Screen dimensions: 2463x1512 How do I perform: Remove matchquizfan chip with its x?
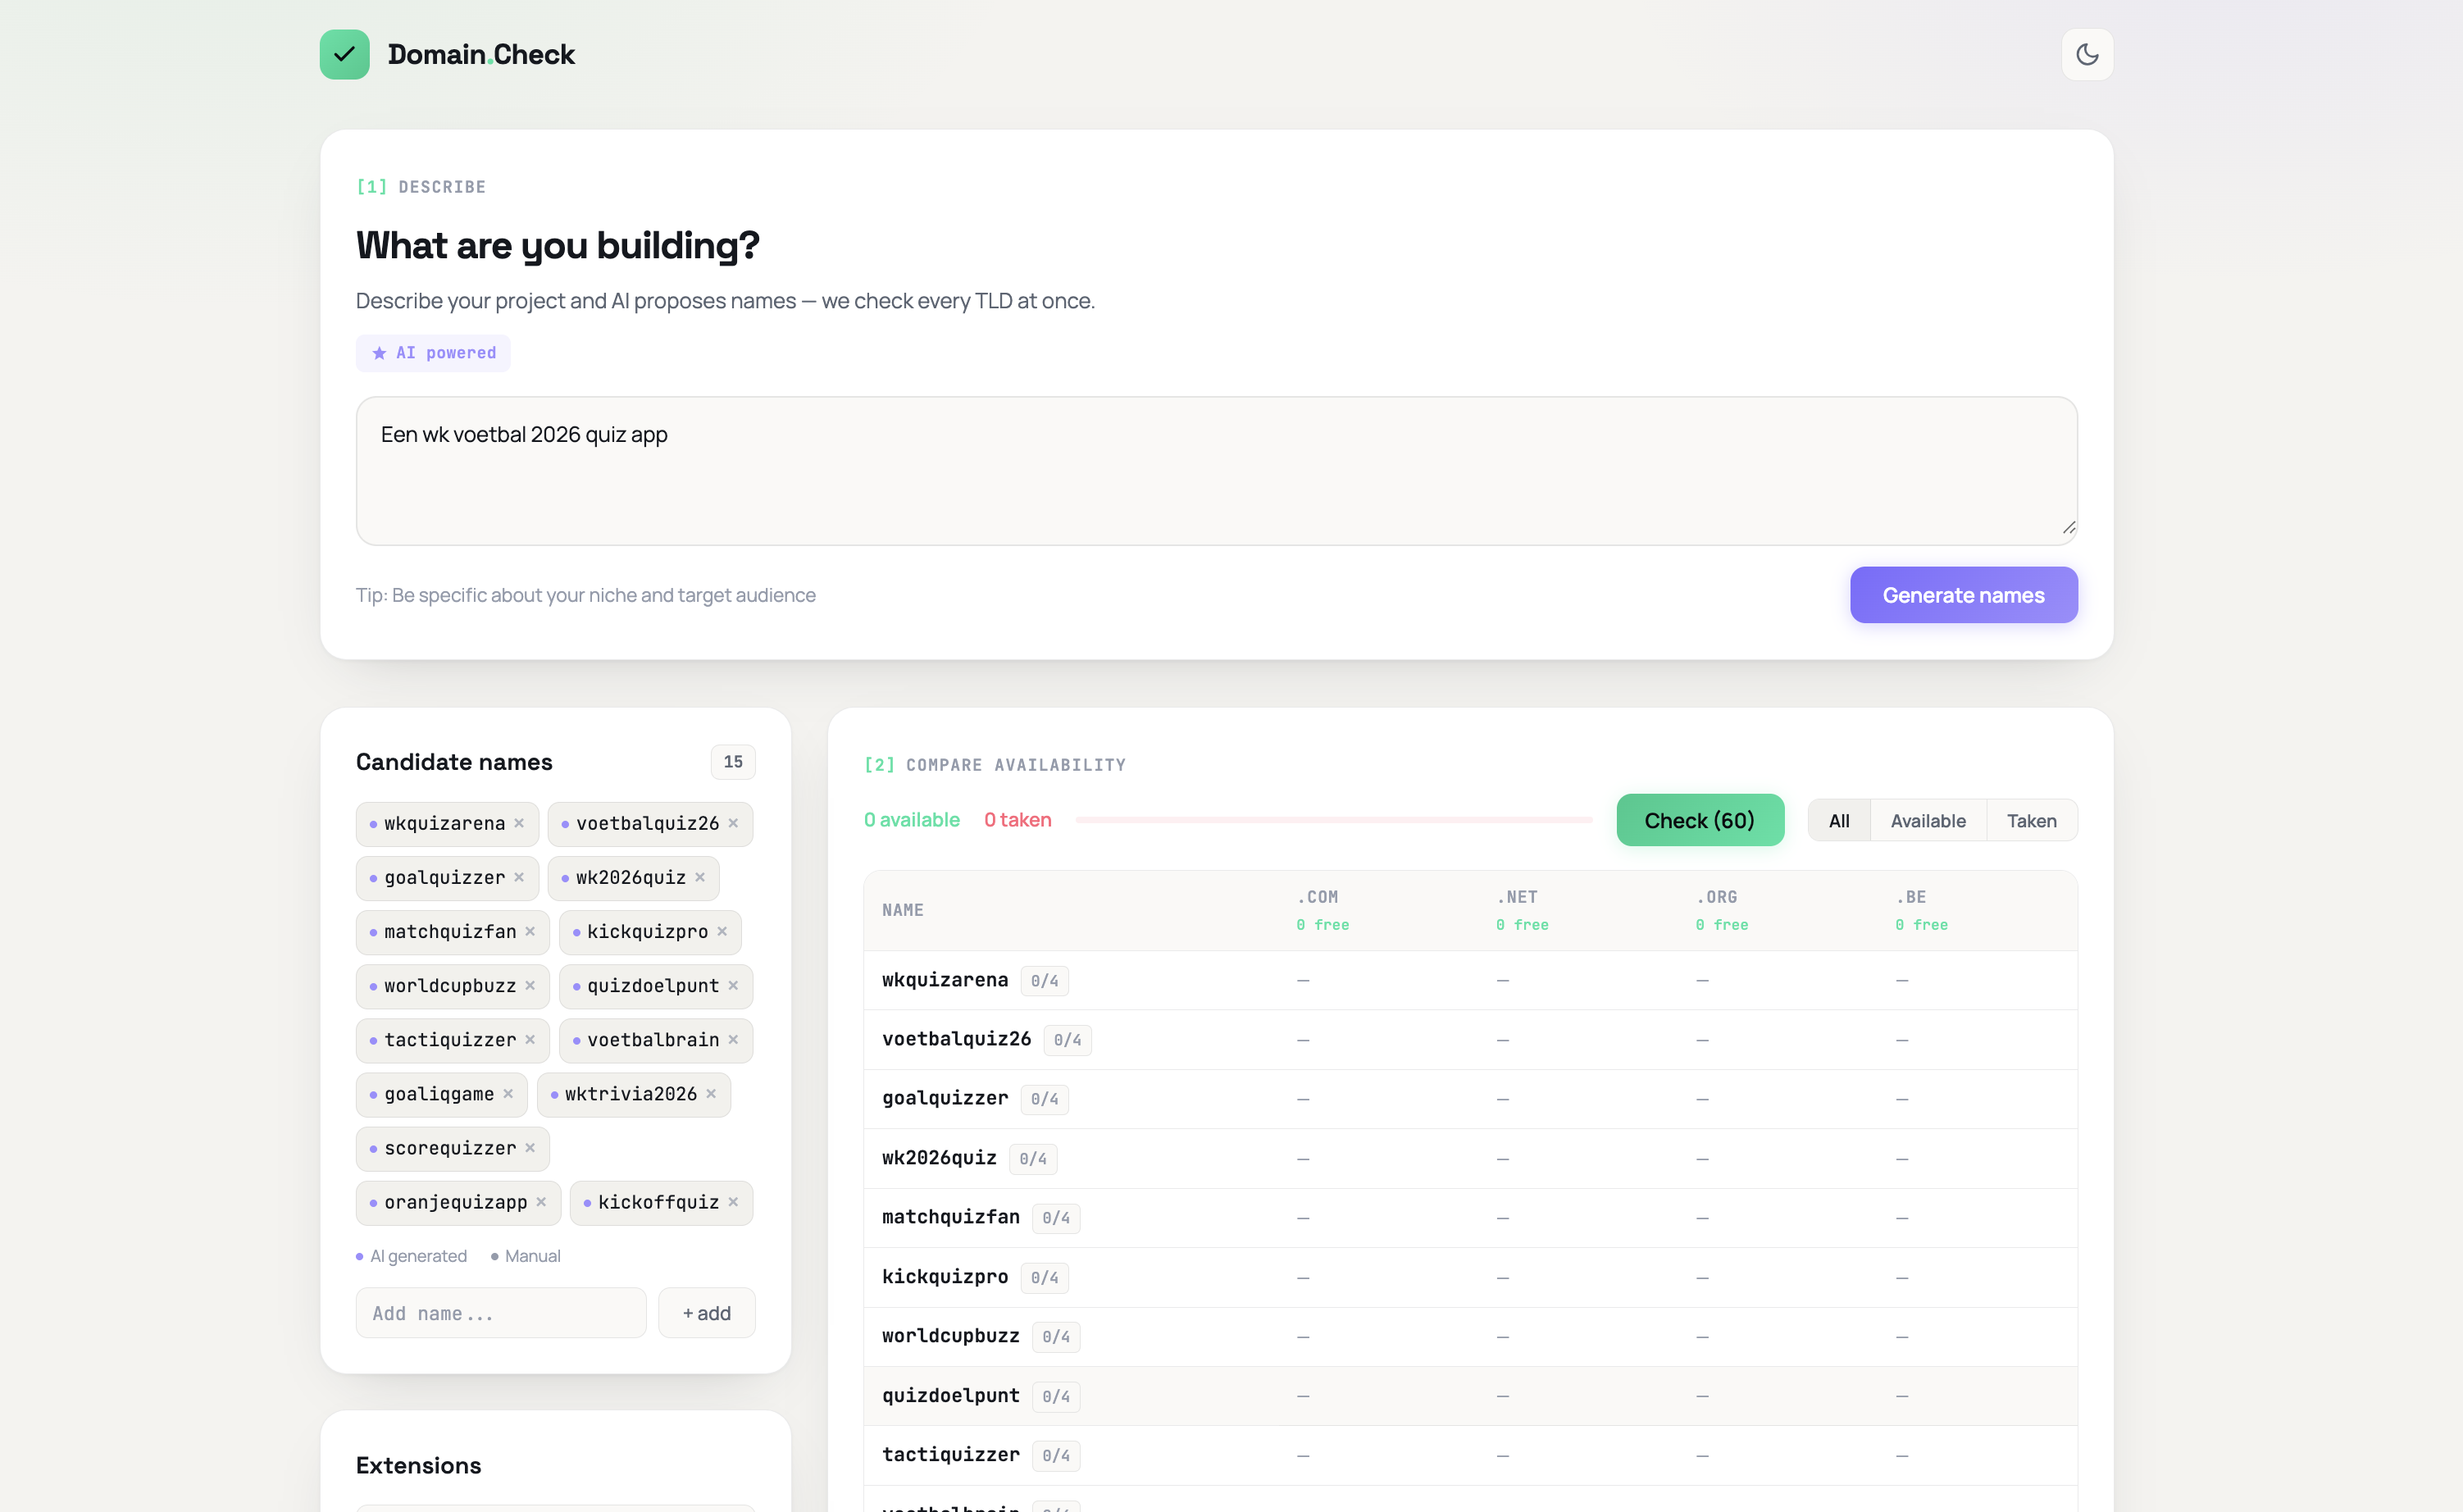pyautogui.click(x=530, y=931)
